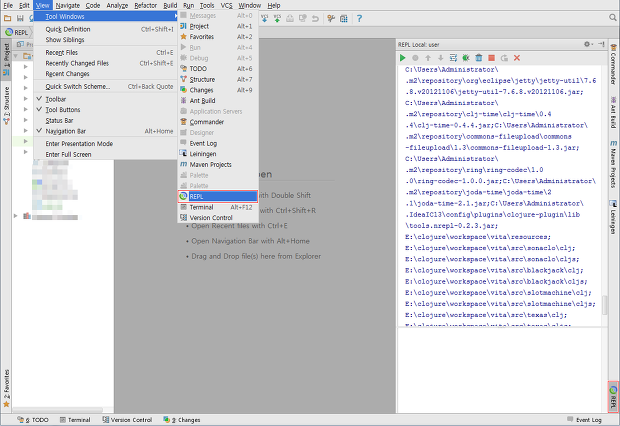Viewport: 620px width, 426px height.
Task: Click the green bug icon in REPL toolbar
Action: point(466,58)
